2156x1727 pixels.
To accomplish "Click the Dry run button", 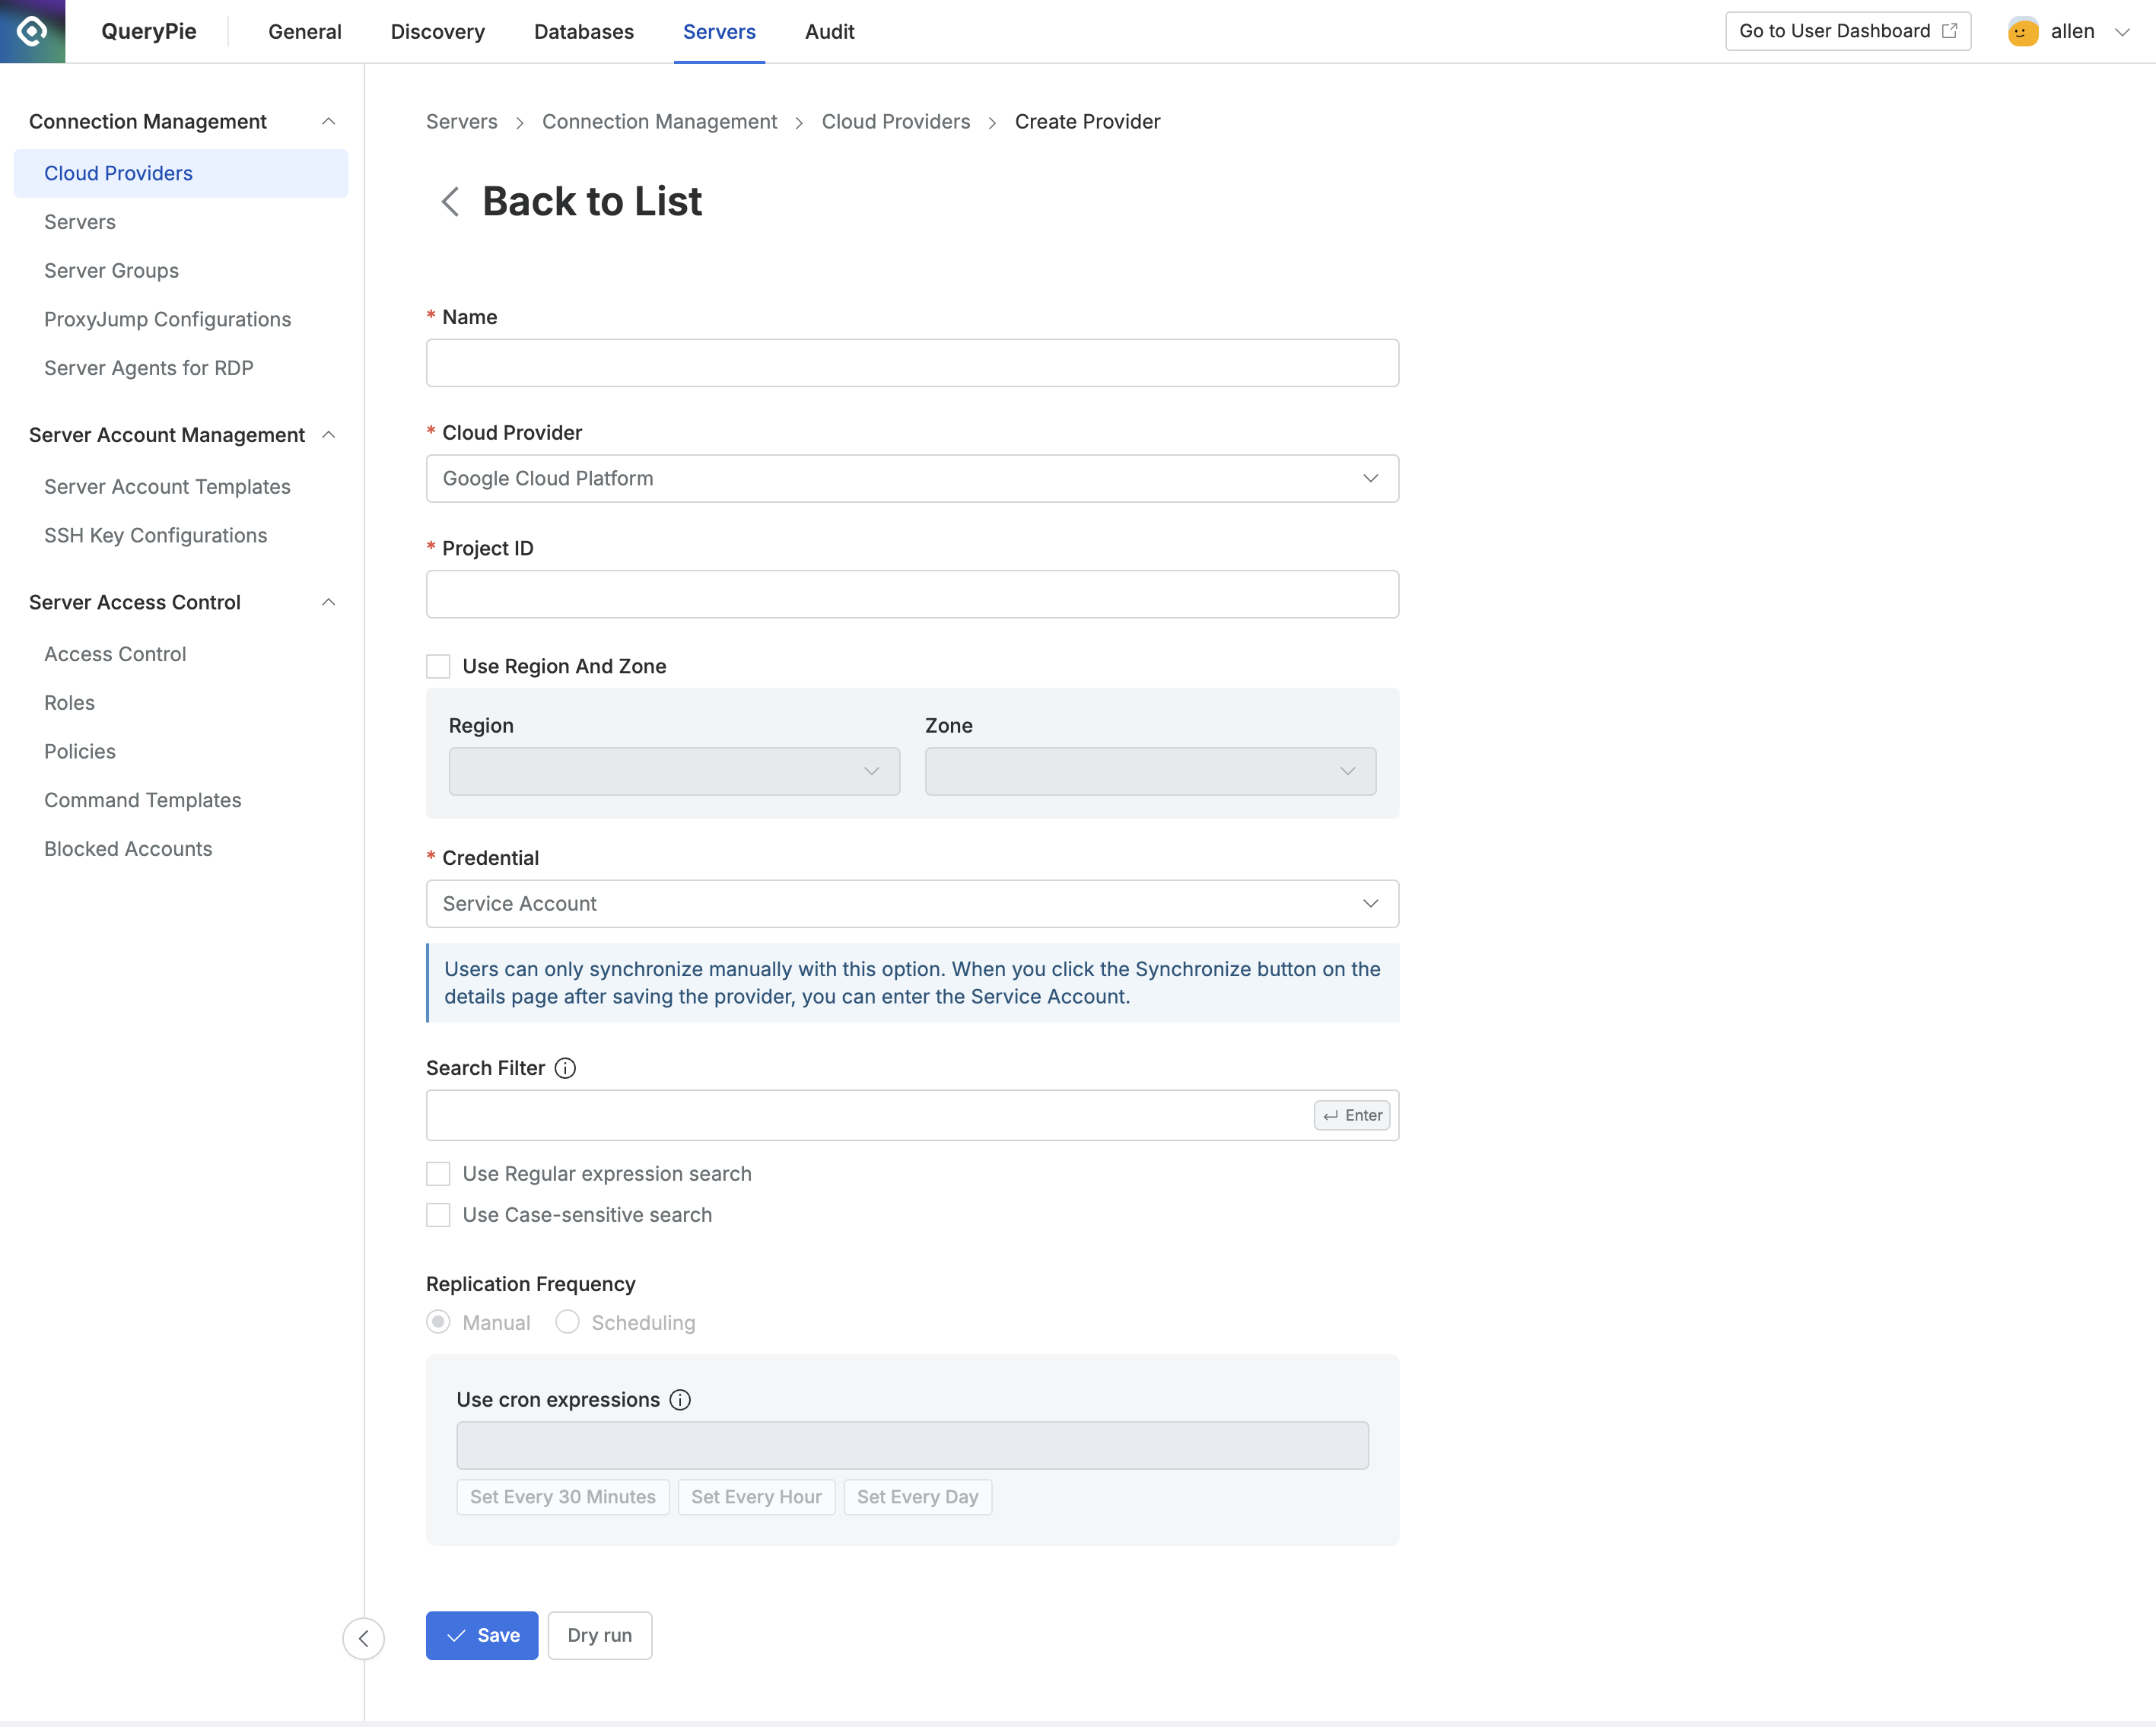I will [600, 1636].
